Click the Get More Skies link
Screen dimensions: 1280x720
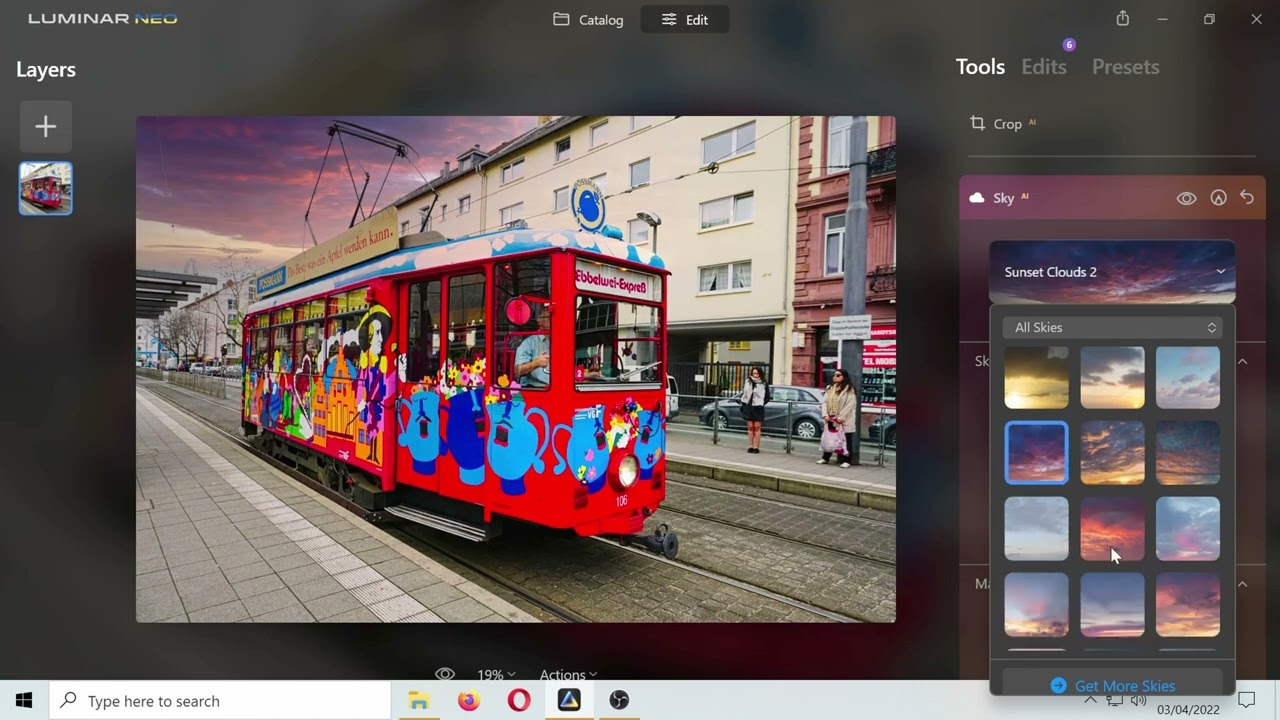click(x=1112, y=686)
